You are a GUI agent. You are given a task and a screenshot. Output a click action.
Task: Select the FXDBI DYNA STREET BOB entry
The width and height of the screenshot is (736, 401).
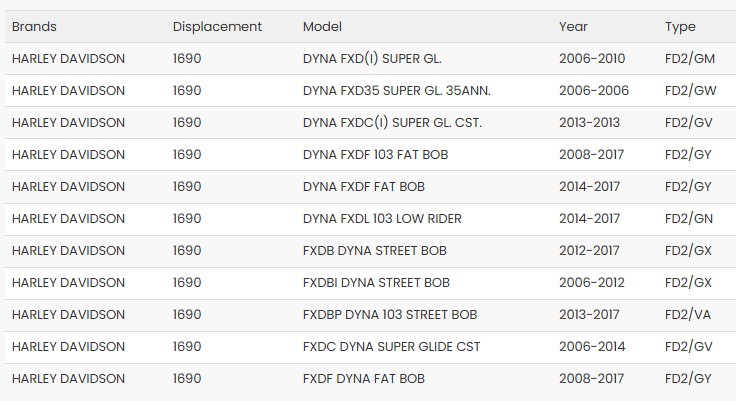[x=376, y=283]
